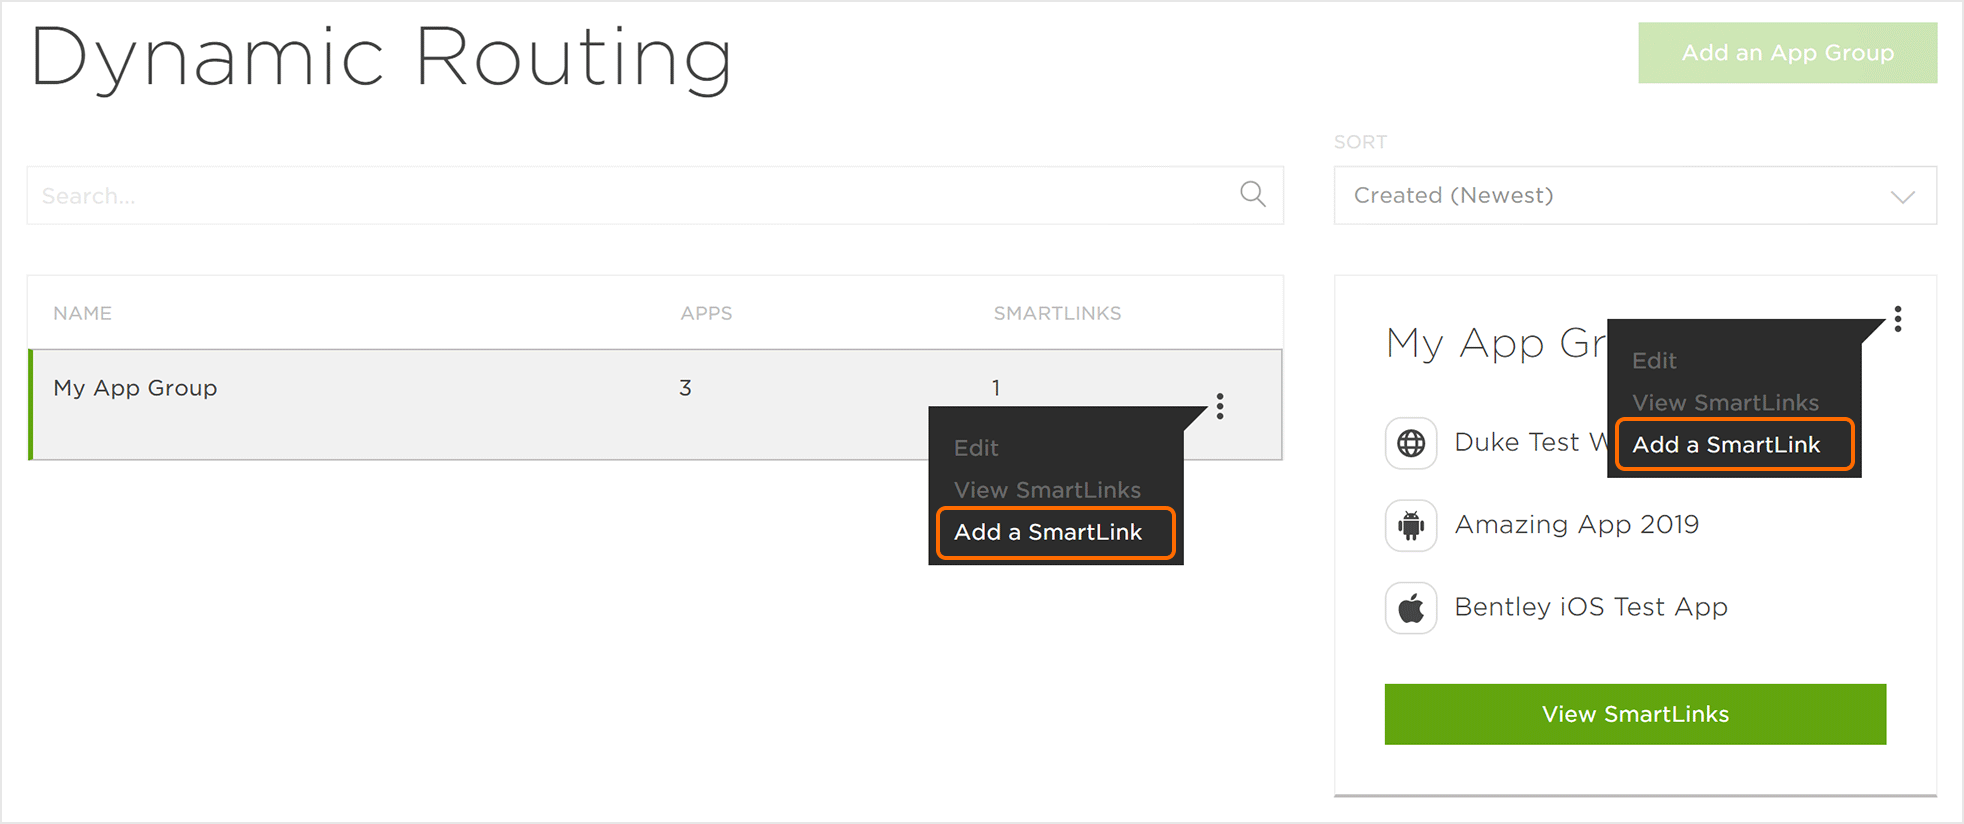Choose Edit in the row context menu

(x=976, y=448)
